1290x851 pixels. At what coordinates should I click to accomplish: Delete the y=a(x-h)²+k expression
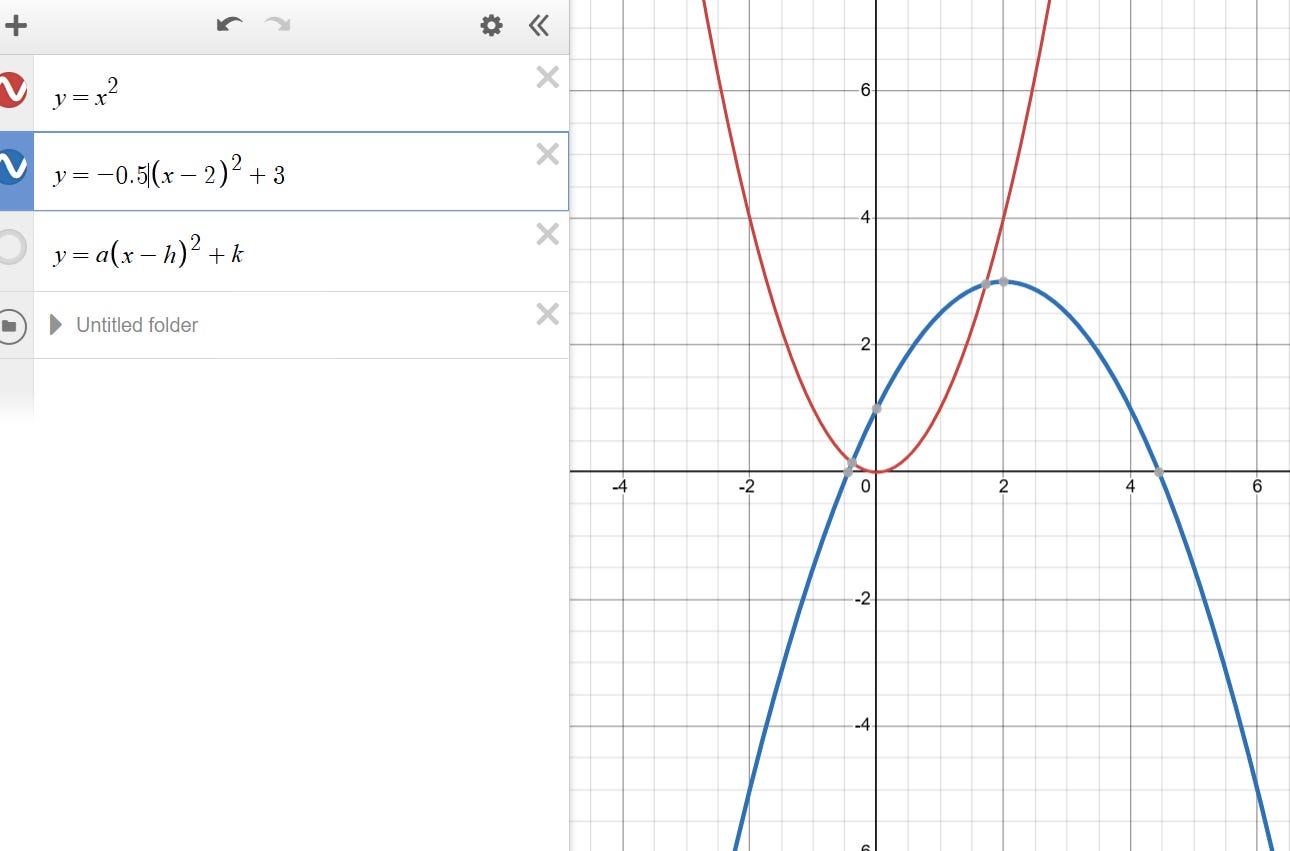click(547, 234)
